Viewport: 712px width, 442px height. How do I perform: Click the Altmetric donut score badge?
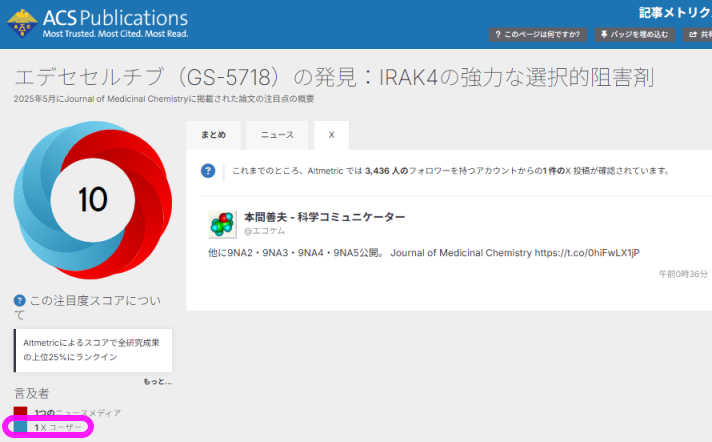click(x=93, y=200)
